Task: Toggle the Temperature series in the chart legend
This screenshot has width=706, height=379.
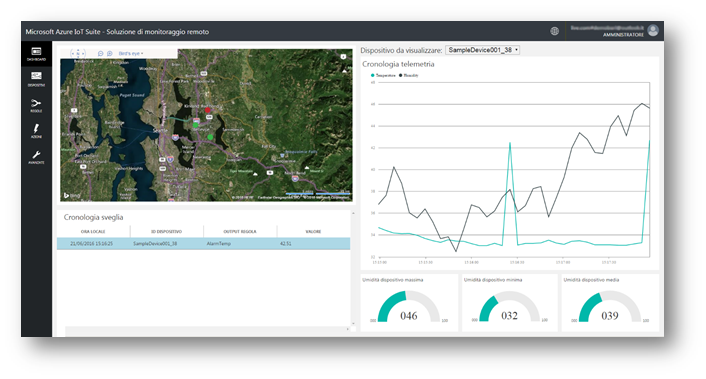Action: pyautogui.click(x=383, y=75)
